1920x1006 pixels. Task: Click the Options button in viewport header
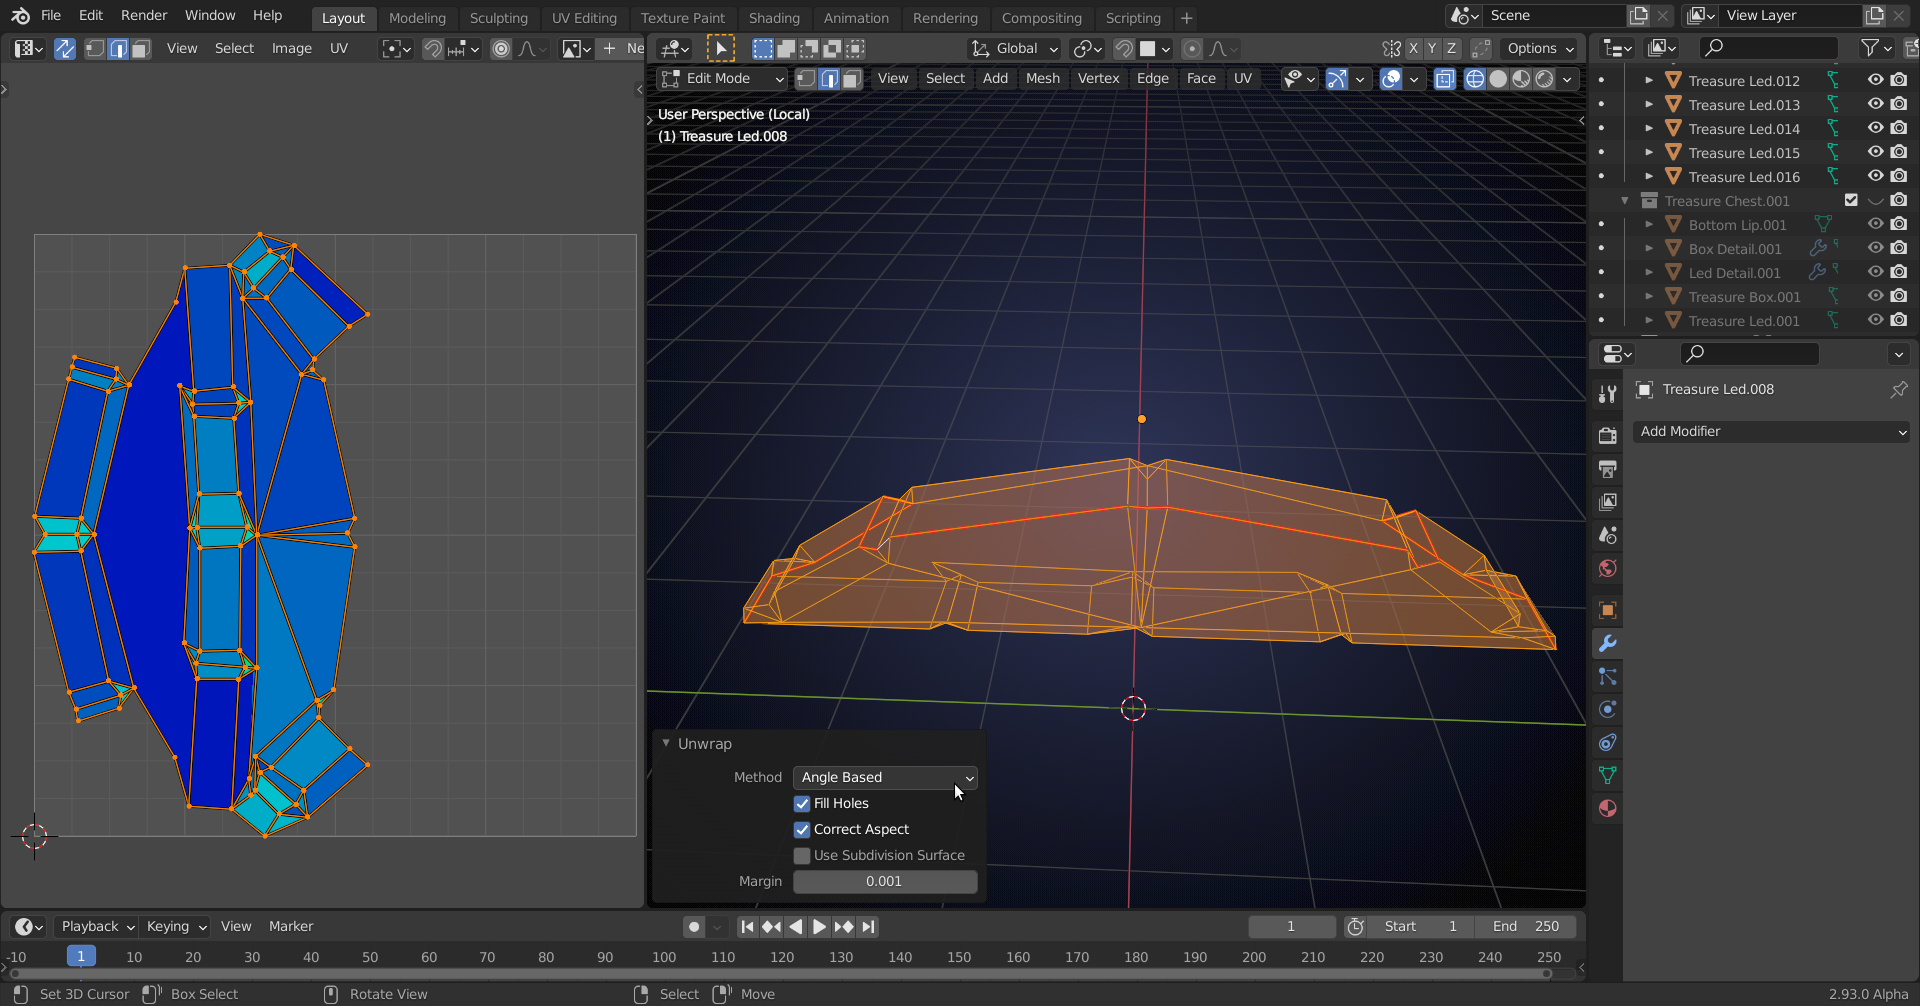tap(1540, 48)
